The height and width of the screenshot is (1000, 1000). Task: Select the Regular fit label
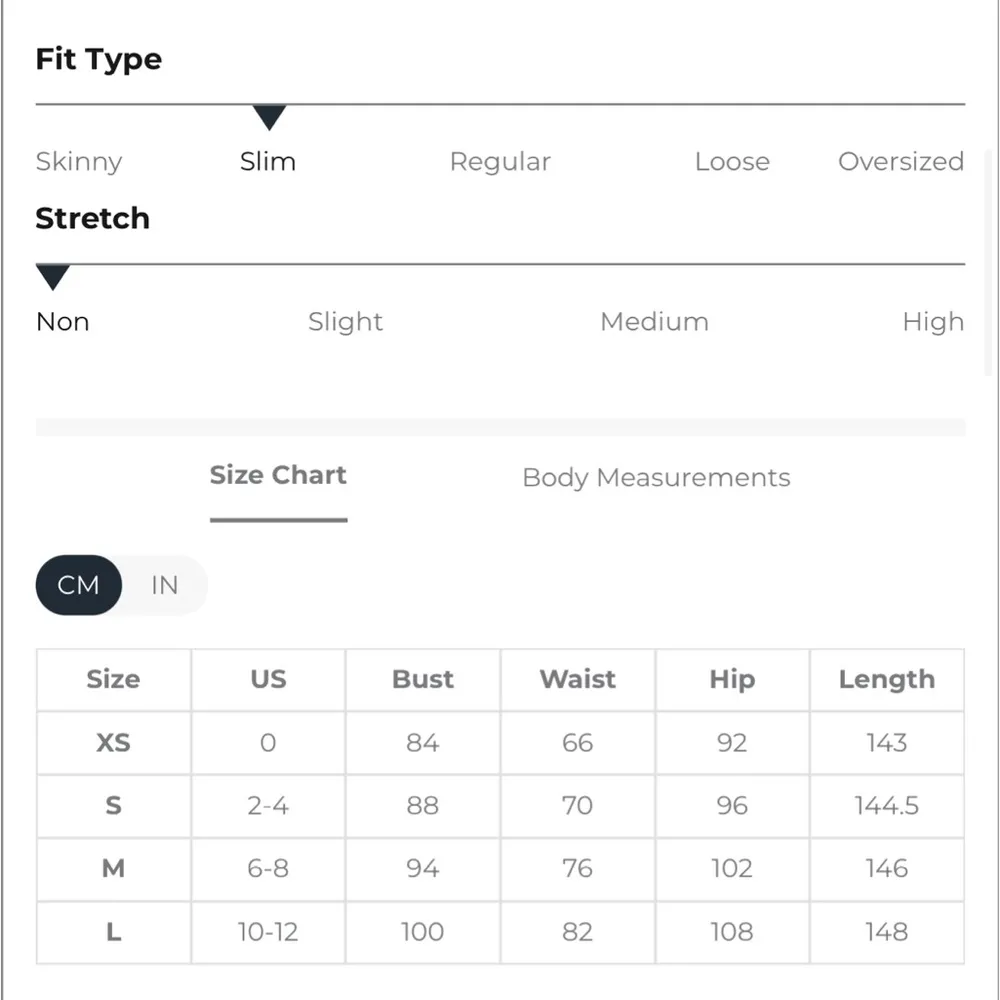[x=500, y=162]
